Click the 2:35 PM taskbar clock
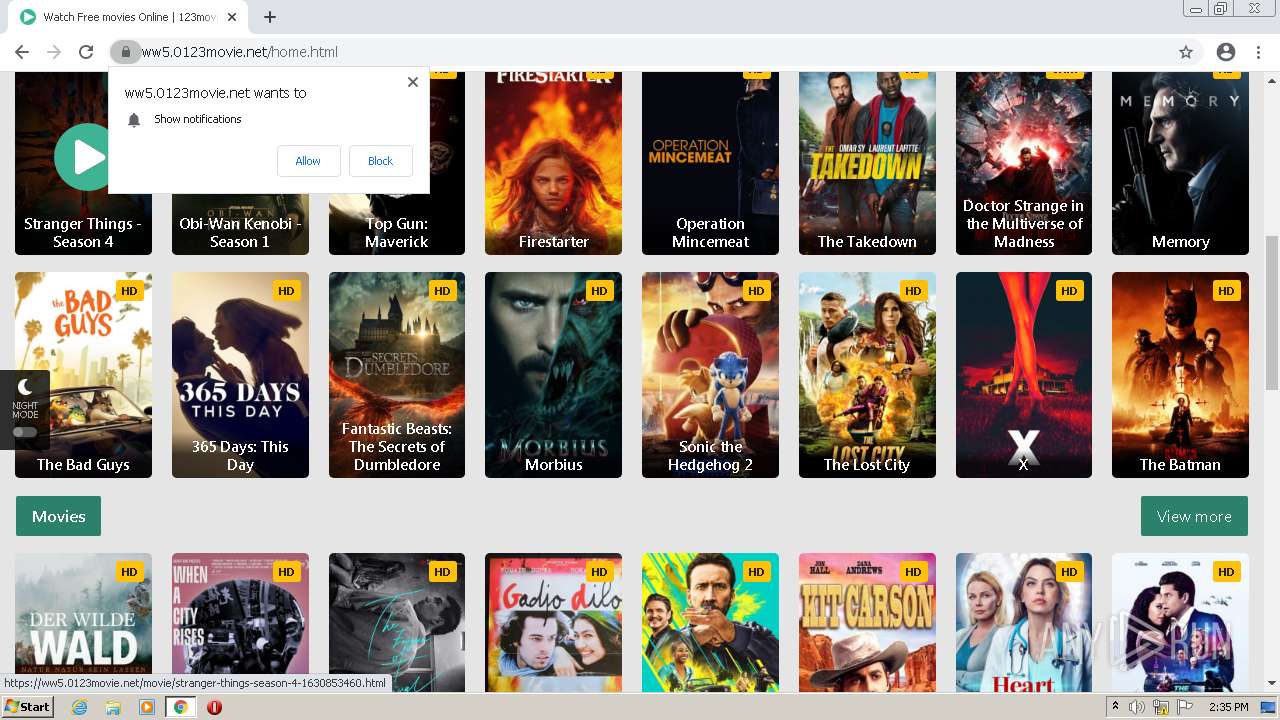 point(1228,707)
